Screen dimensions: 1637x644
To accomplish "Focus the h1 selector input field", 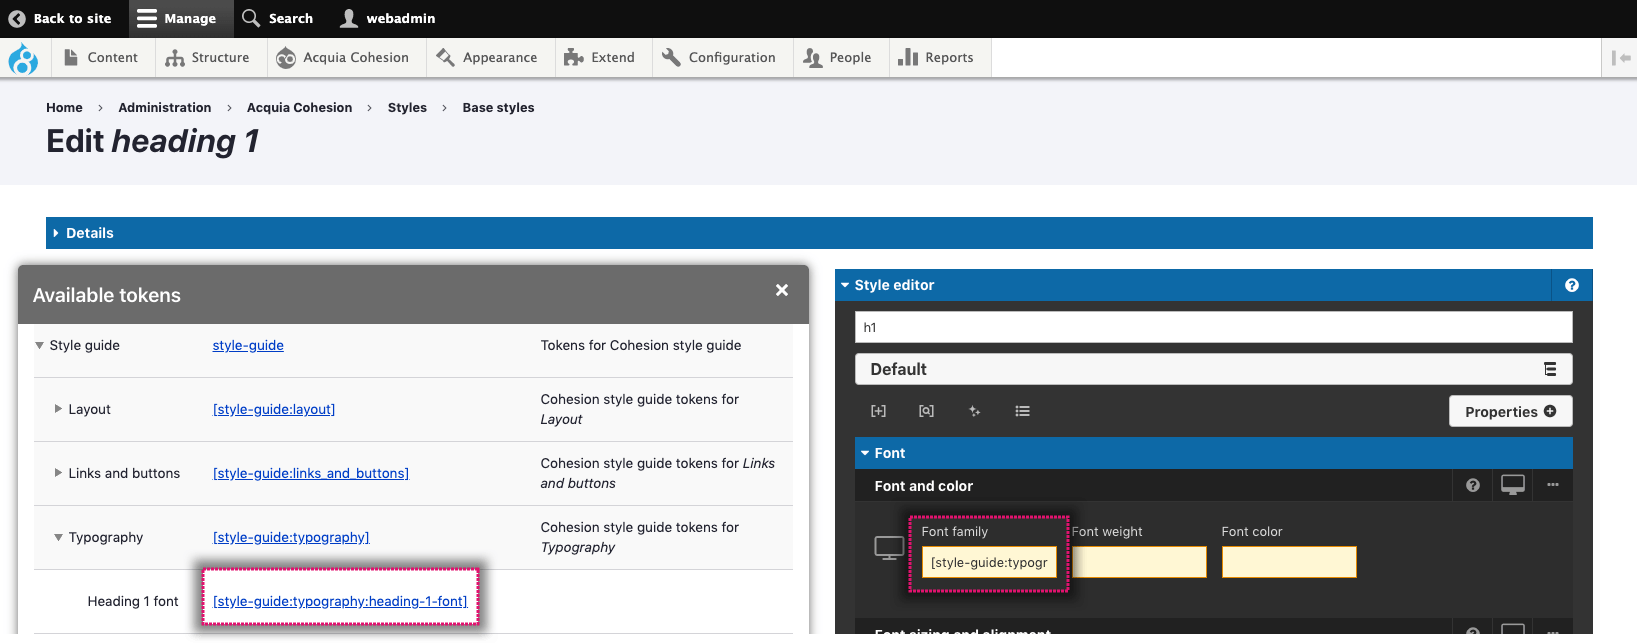I will (1214, 327).
